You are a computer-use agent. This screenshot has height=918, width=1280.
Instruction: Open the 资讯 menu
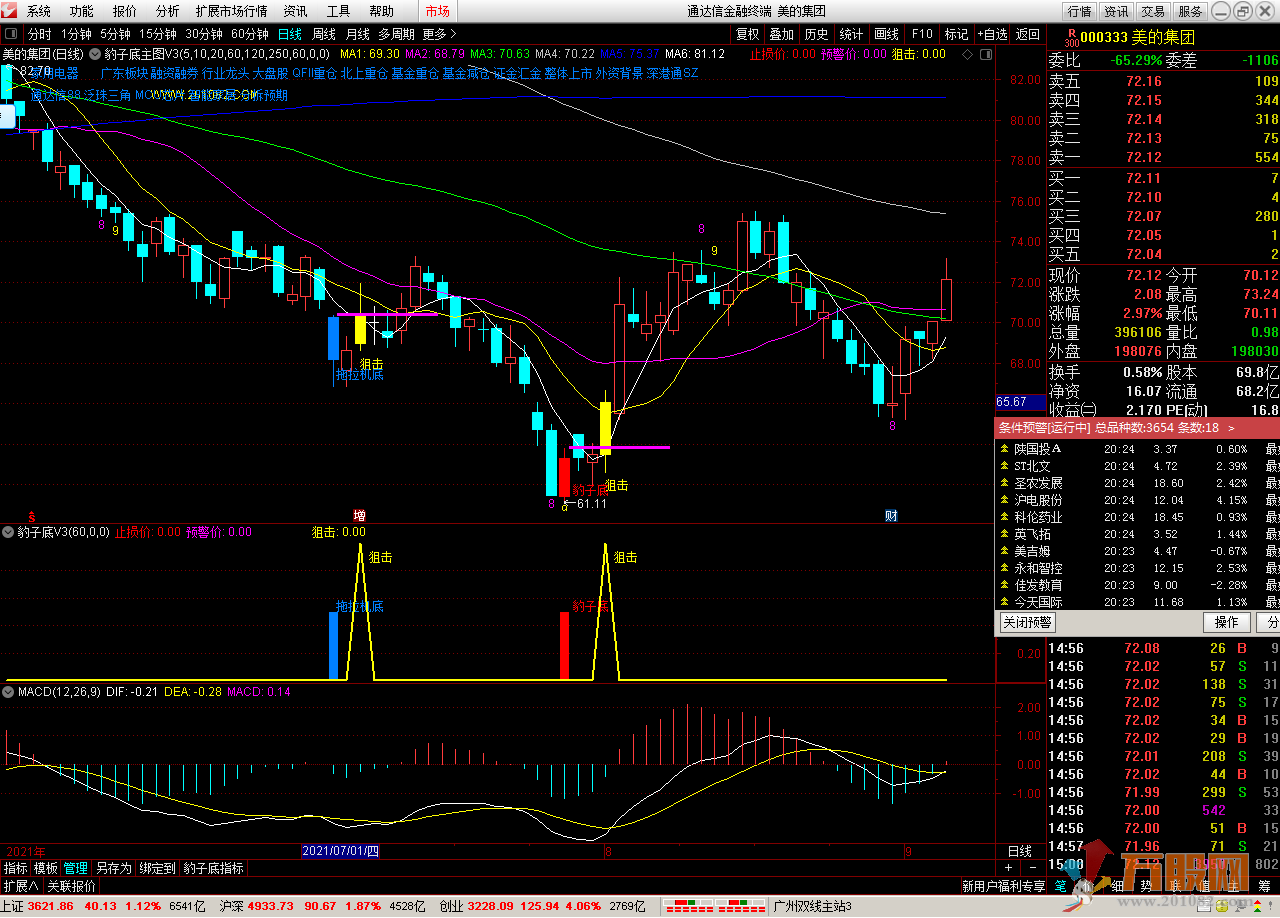pos(295,11)
